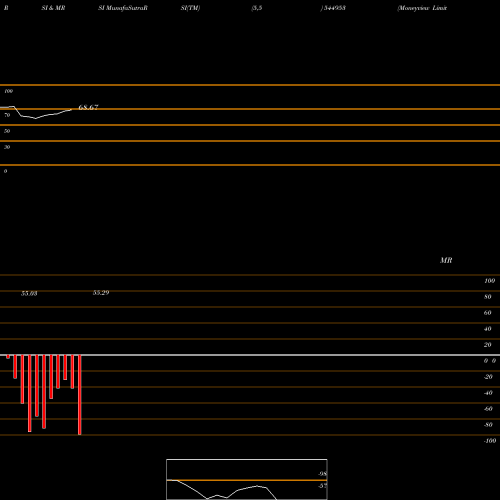
Task: Click the 'Moneyview Limit' header text
Action: point(422,8)
